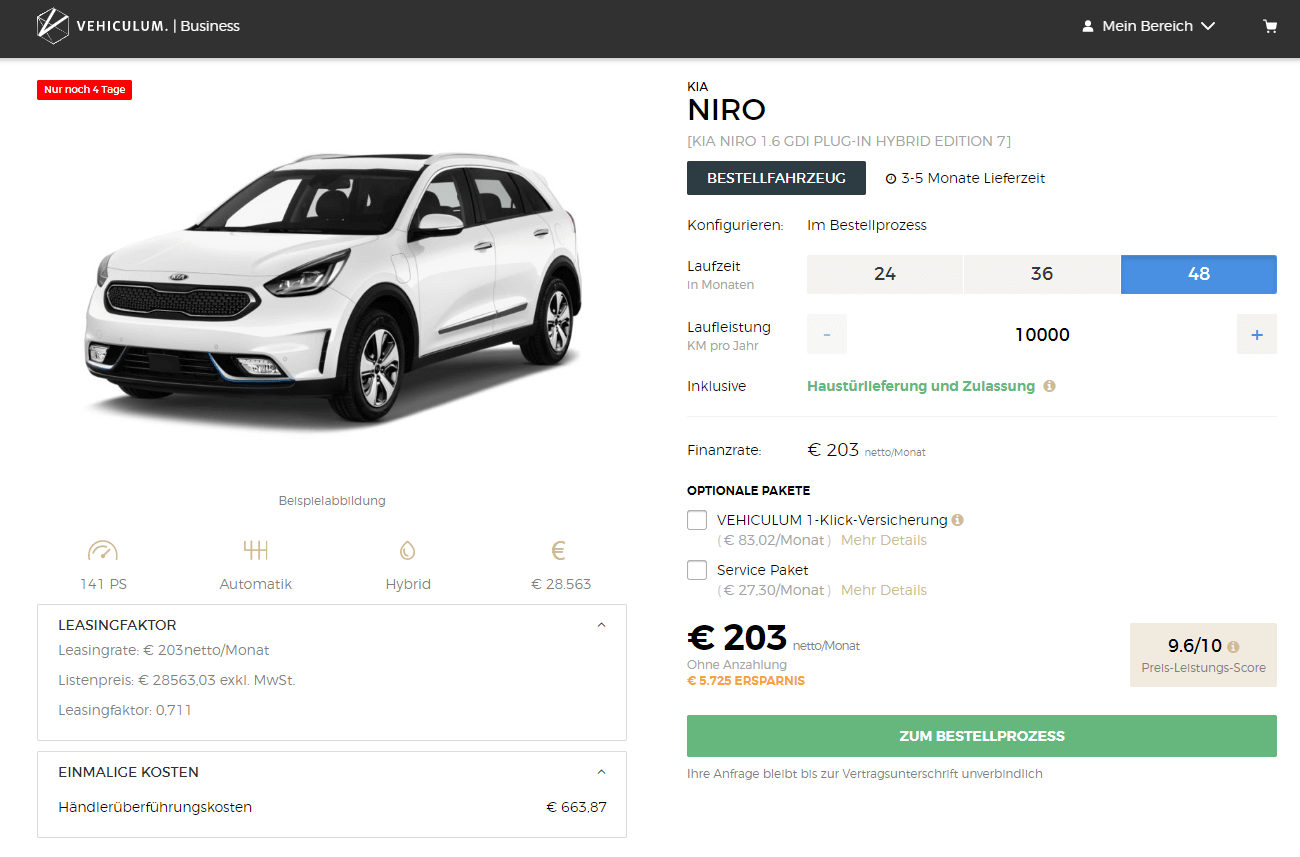Click the '€ 663,87' cost value
Screen dimensions: 1300x857
coord(576,807)
